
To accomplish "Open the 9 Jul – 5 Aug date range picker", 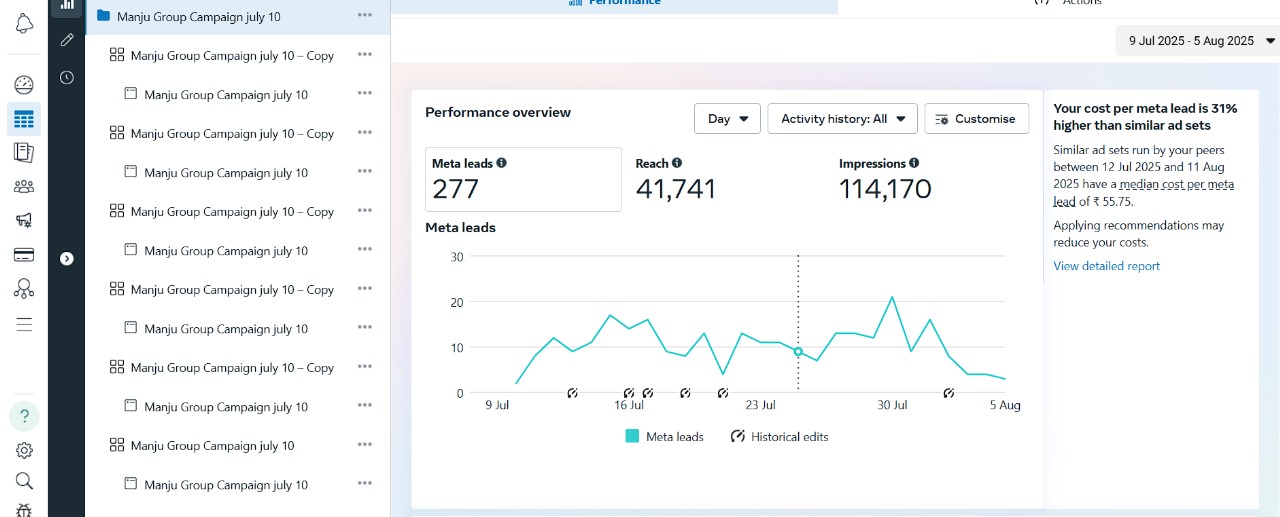I will pyautogui.click(x=1198, y=41).
